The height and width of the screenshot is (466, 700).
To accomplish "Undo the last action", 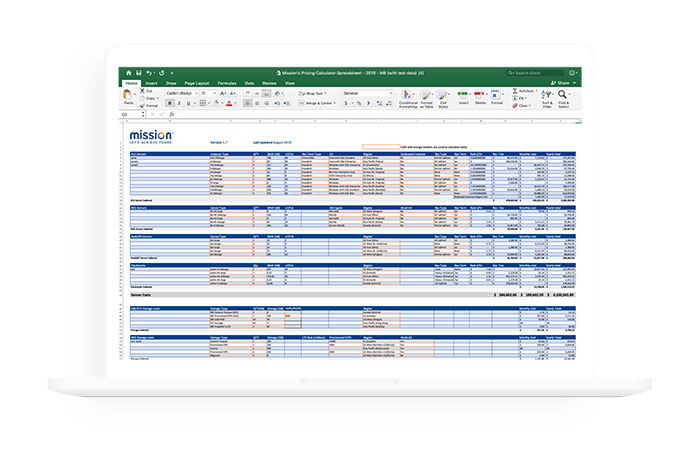I will click(x=149, y=73).
